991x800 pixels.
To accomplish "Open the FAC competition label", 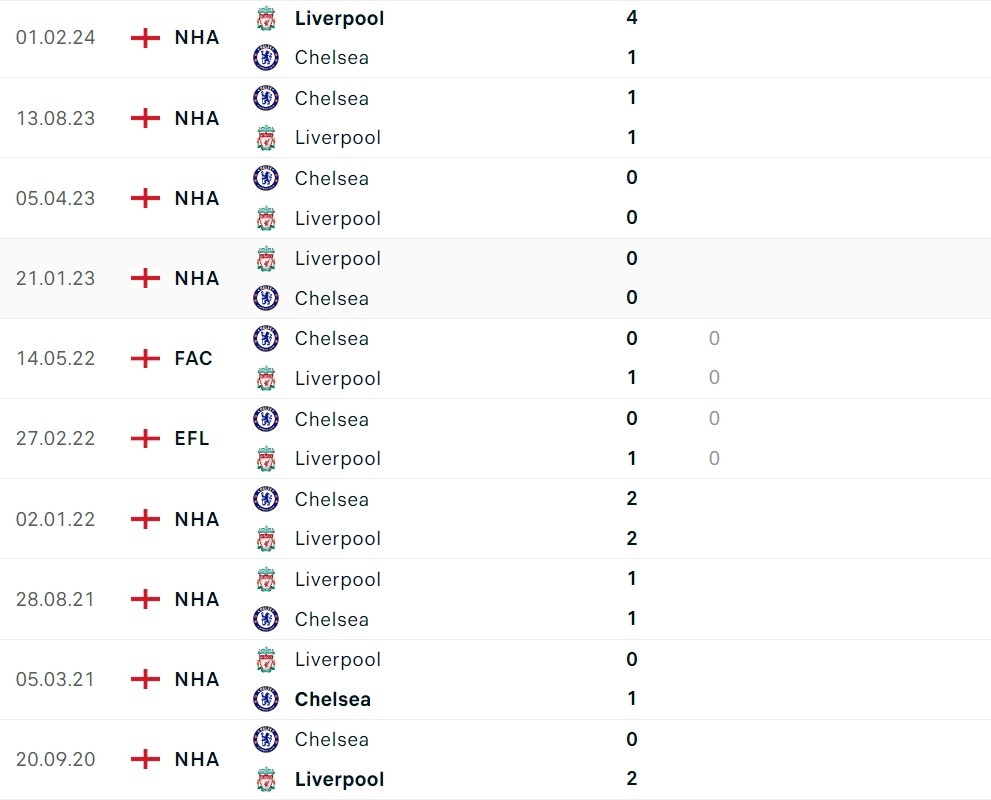I will tap(193, 358).
